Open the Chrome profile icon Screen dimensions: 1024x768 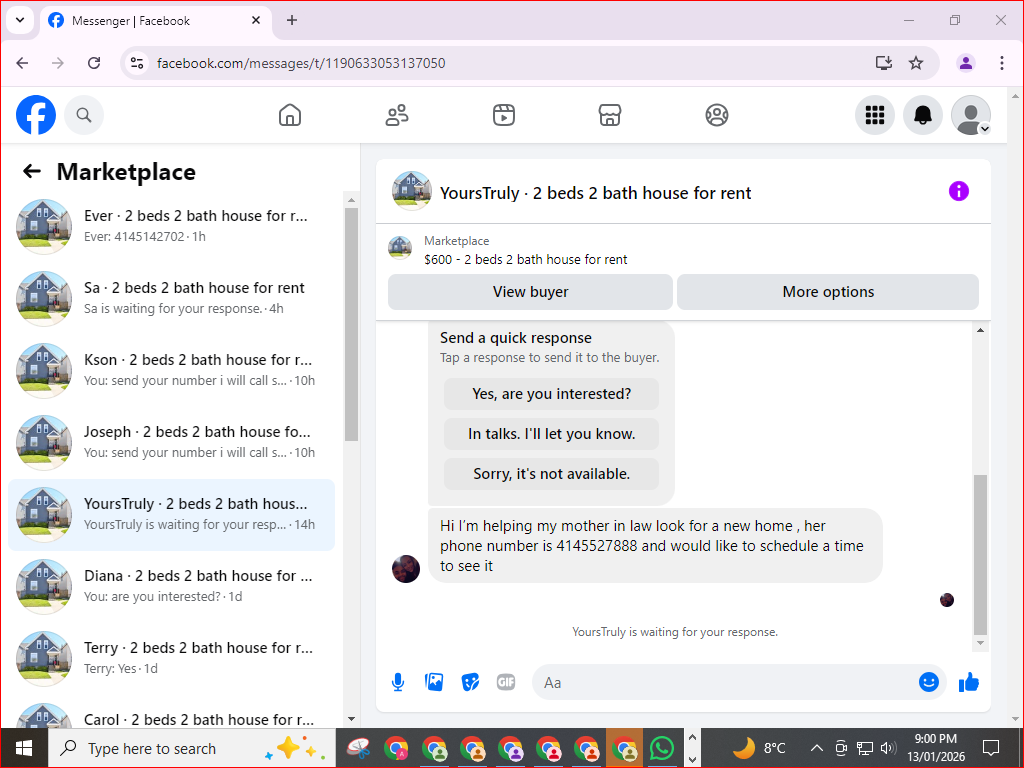coord(966,63)
